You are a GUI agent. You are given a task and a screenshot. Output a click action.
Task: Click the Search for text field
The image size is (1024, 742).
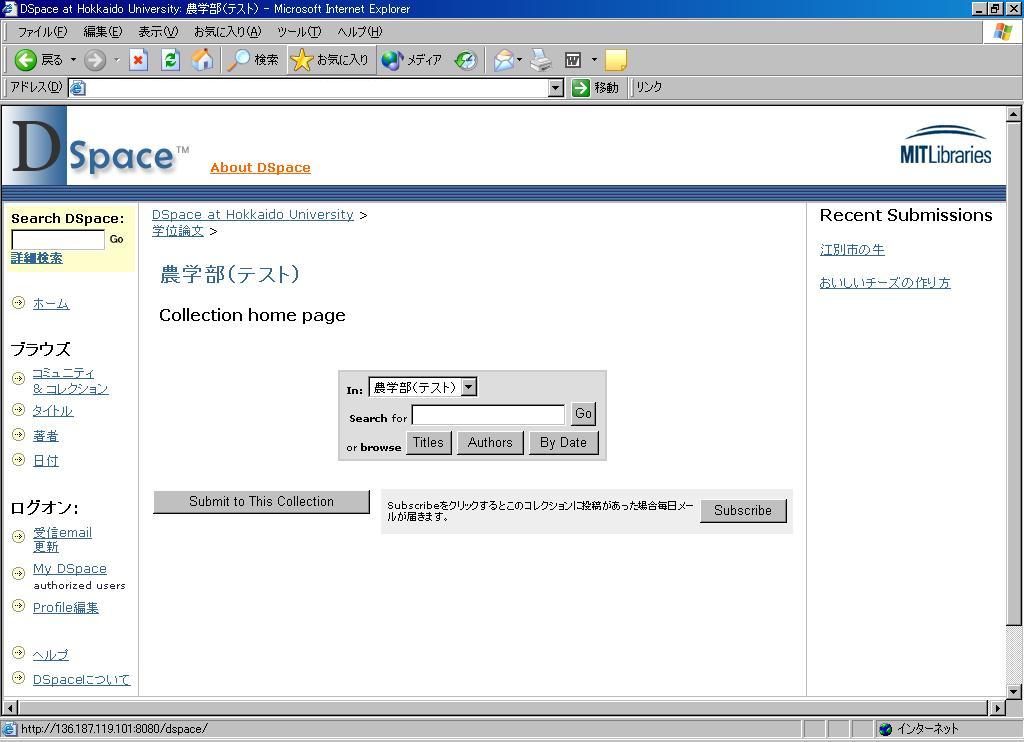point(488,415)
